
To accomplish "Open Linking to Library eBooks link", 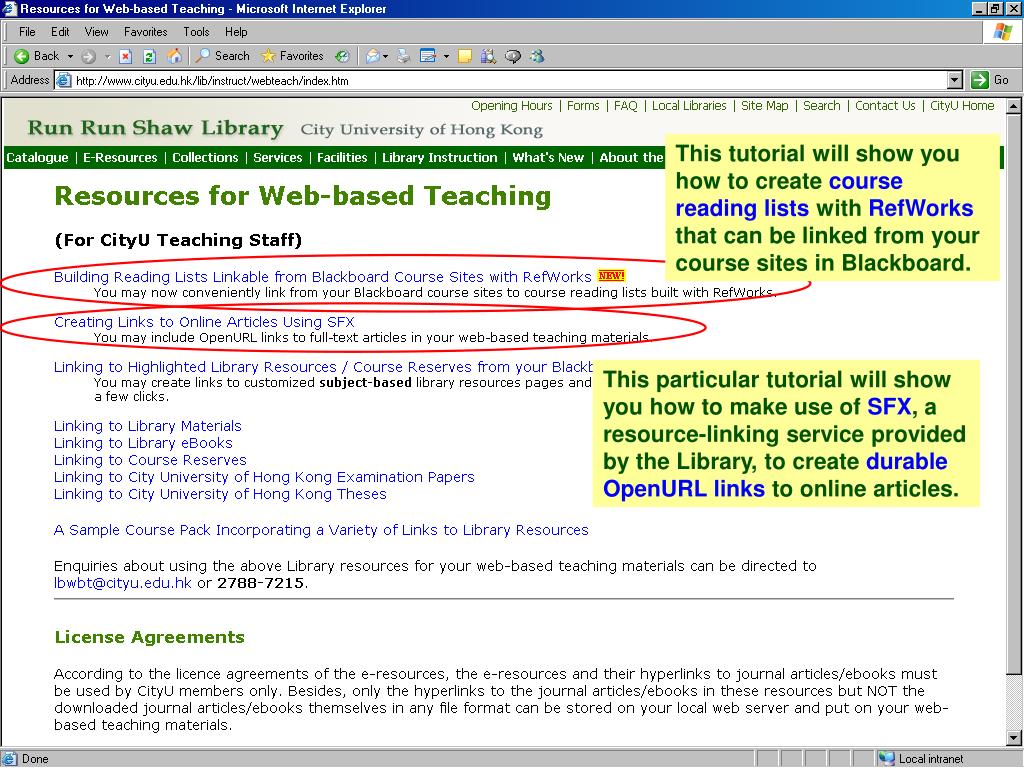I will click(143, 443).
